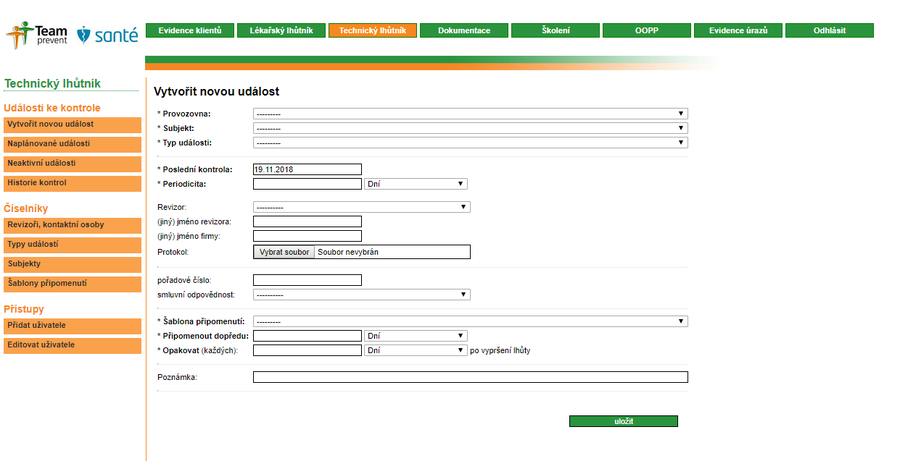Expand the Typ události dropdown
The image size is (900, 461).
pyautogui.click(x=470, y=142)
